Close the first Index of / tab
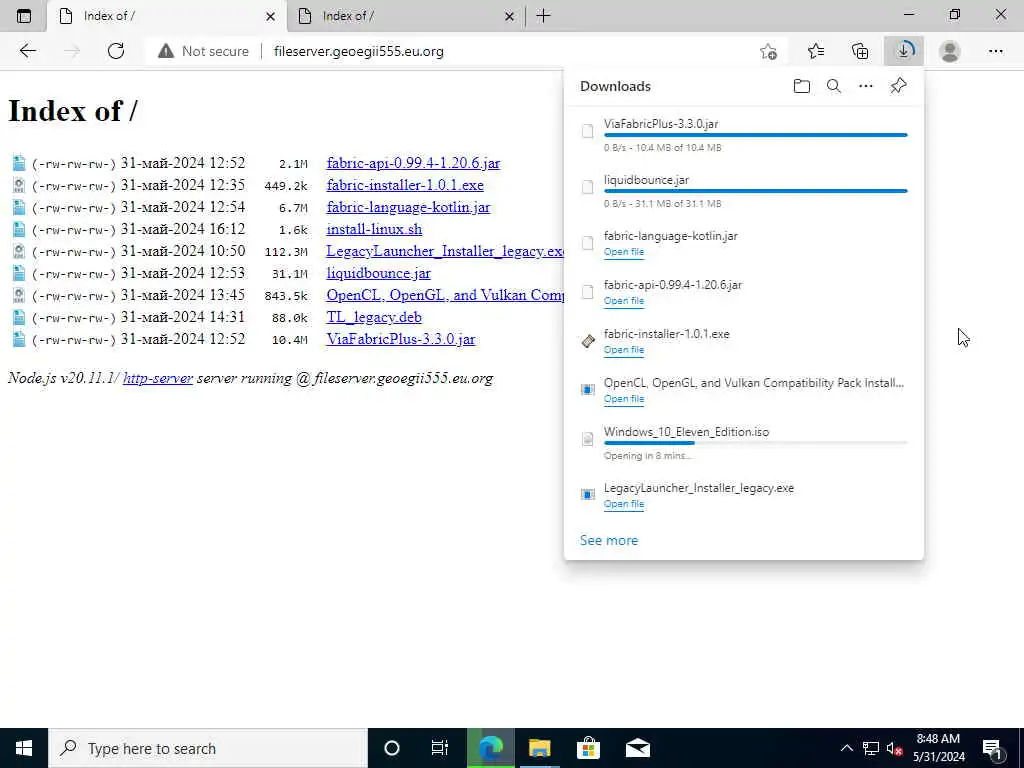Viewport: 1024px width, 768px height. point(270,16)
